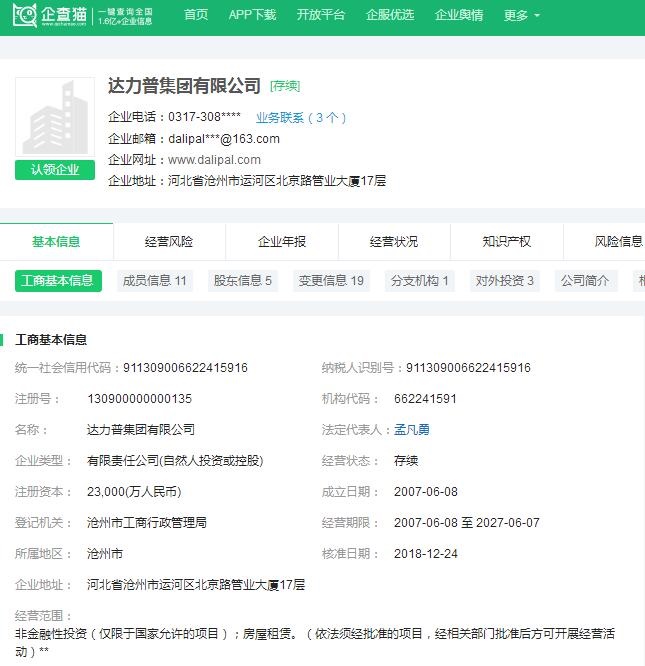Select the 工商基本信息 sub-tab
This screenshot has height=666, width=645.
tap(58, 281)
